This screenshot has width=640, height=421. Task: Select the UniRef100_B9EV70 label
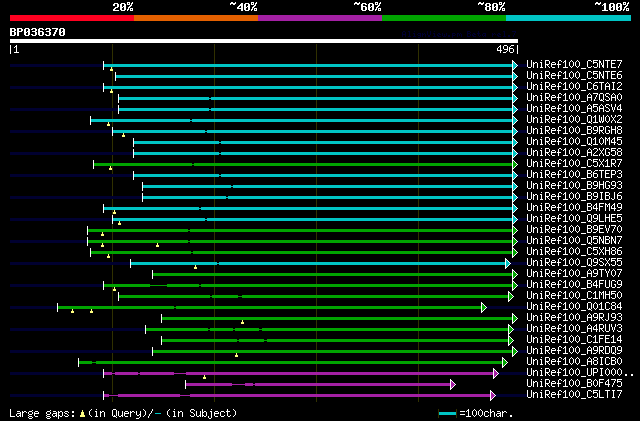point(574,230)
